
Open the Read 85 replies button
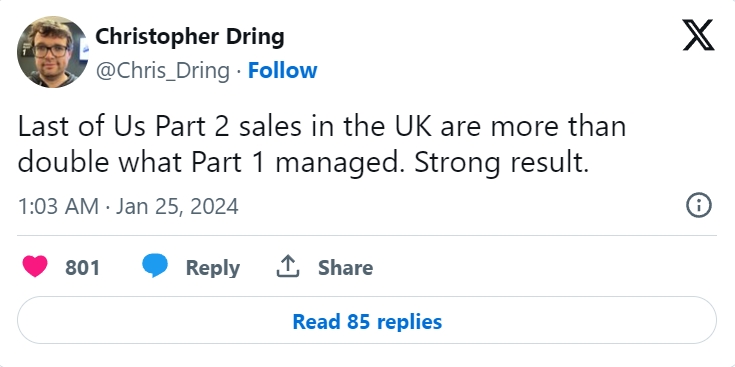click(x=367, y=320)
